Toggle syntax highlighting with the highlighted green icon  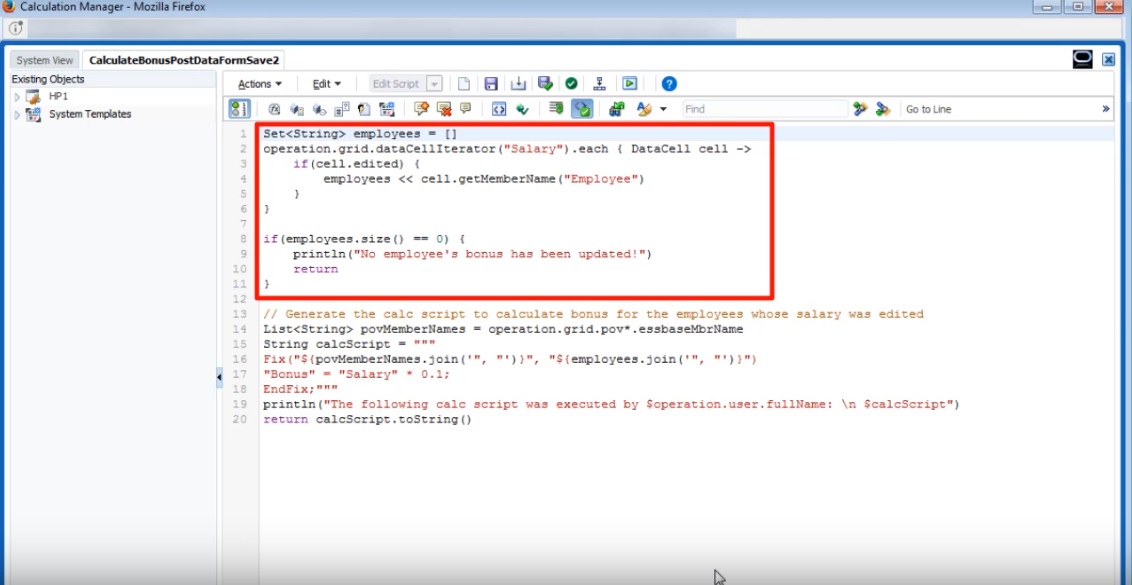(x=580, y=109)
